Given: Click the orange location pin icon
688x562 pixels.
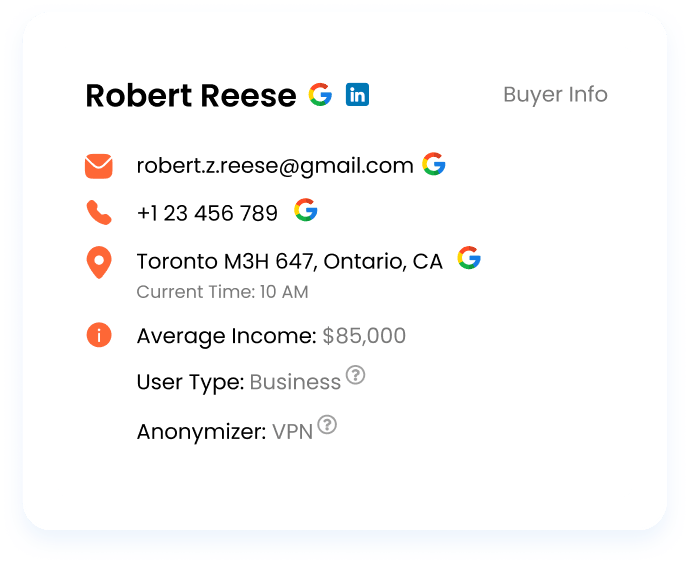Looking at the screenshot, I should pos(98,263).
